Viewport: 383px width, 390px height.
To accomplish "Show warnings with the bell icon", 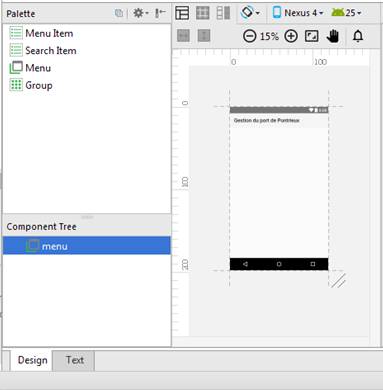I will [358, 36].
